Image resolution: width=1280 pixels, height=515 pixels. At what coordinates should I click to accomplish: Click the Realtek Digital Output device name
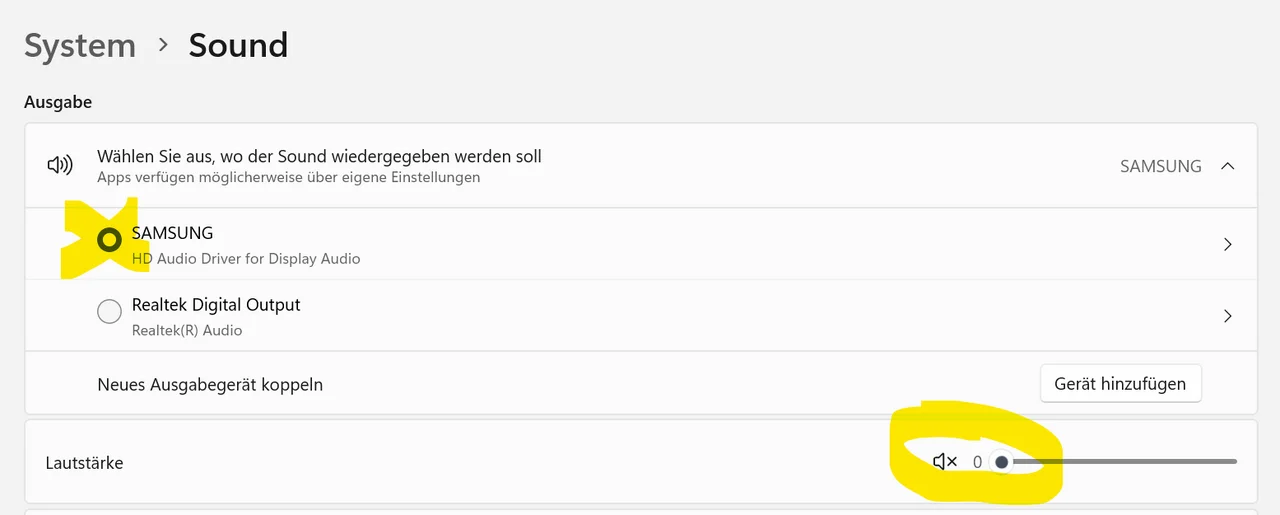[x=216, y=305]
